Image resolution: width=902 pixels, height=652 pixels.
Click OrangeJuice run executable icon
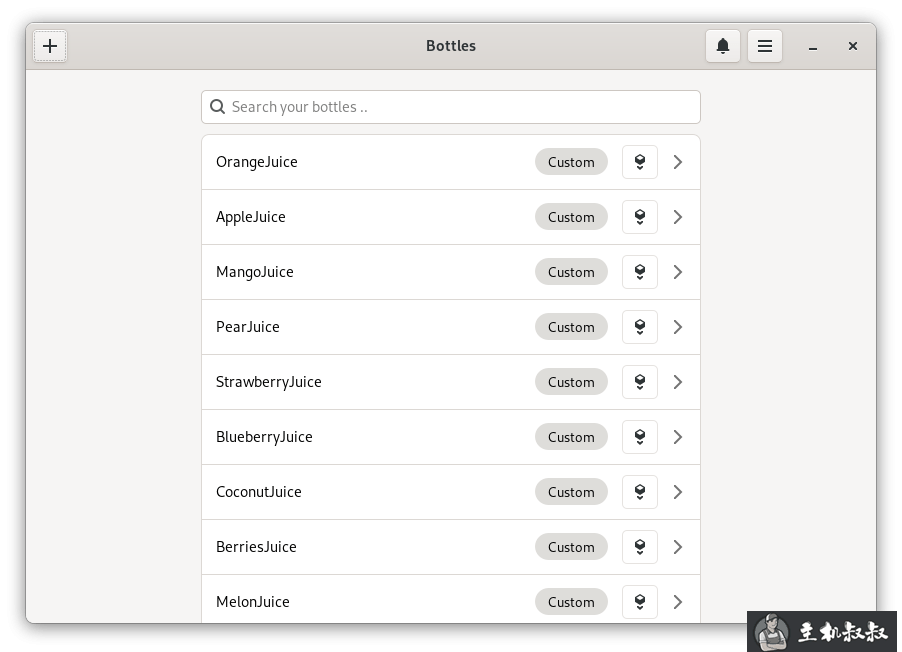point(640,162)
